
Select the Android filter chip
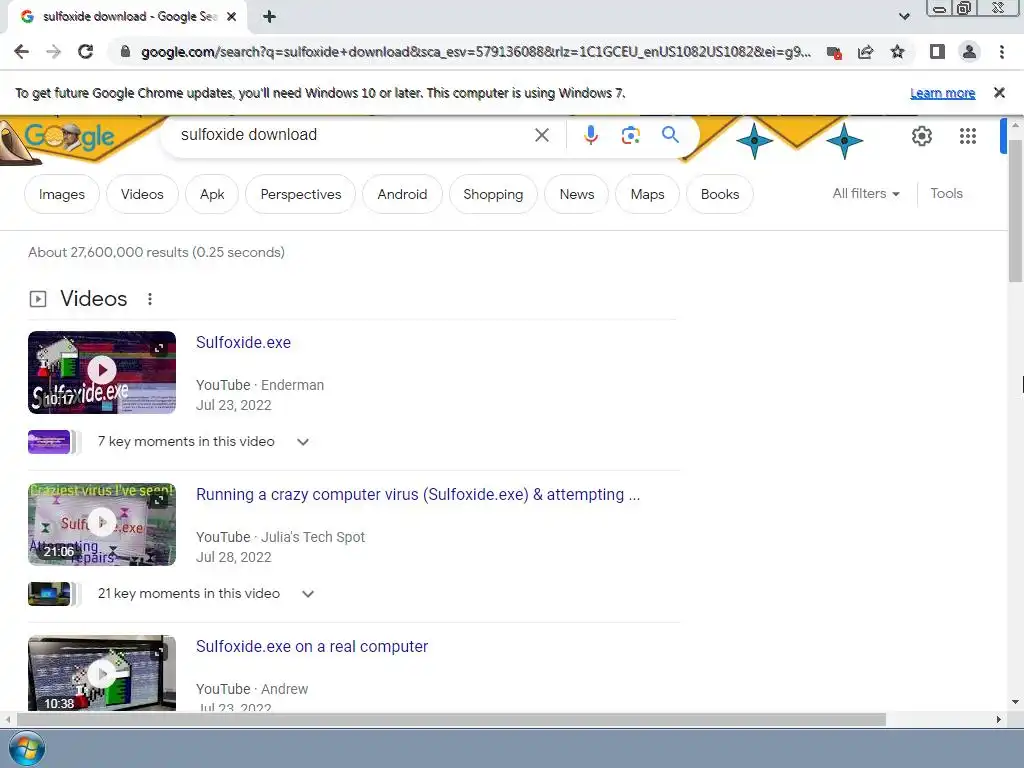click(x=402, y=194)
